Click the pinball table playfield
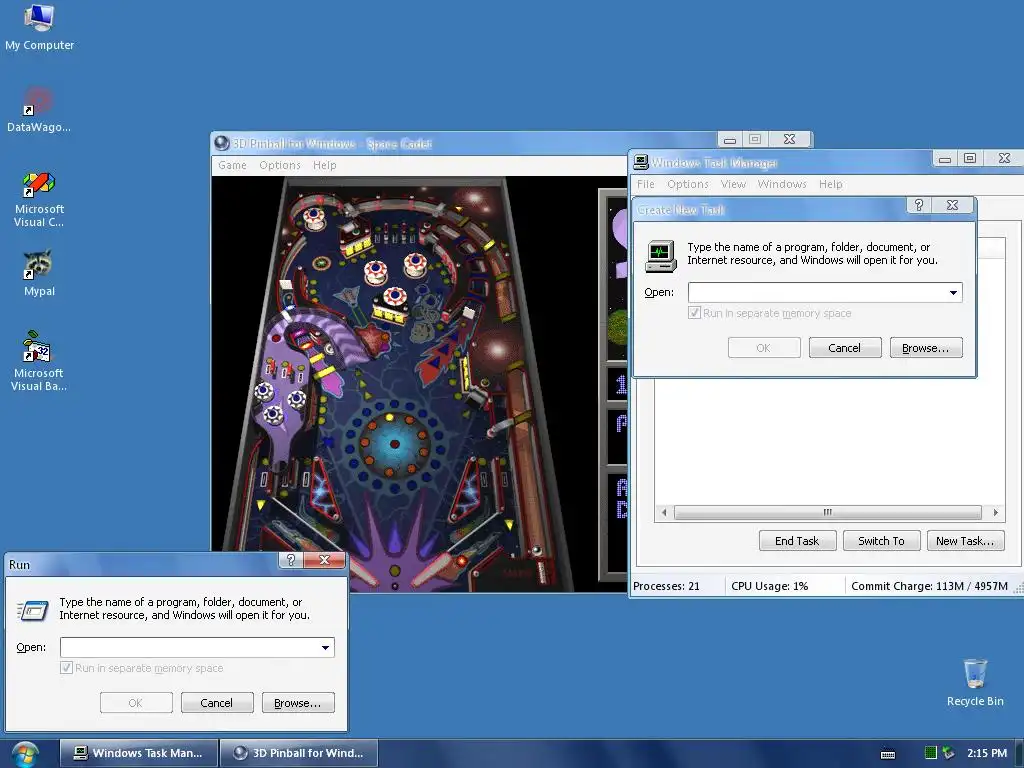Screen dimensions: 1024x768 [x=392, y=382]
